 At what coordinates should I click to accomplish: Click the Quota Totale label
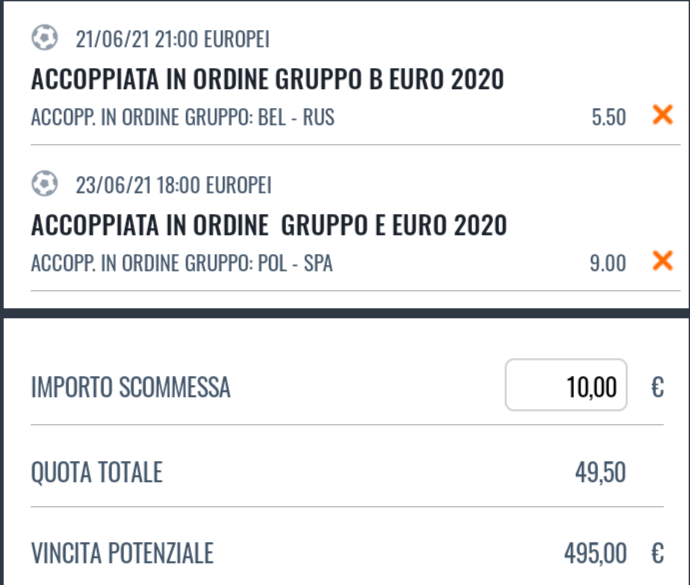97,473
